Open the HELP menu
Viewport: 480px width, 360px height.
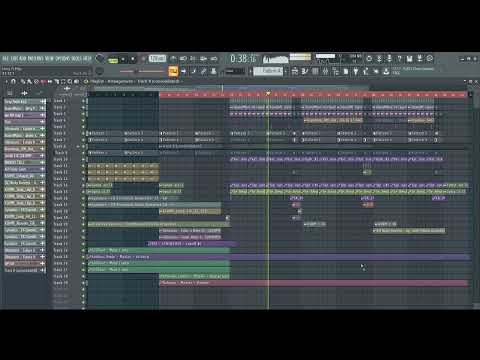point(87,59)
